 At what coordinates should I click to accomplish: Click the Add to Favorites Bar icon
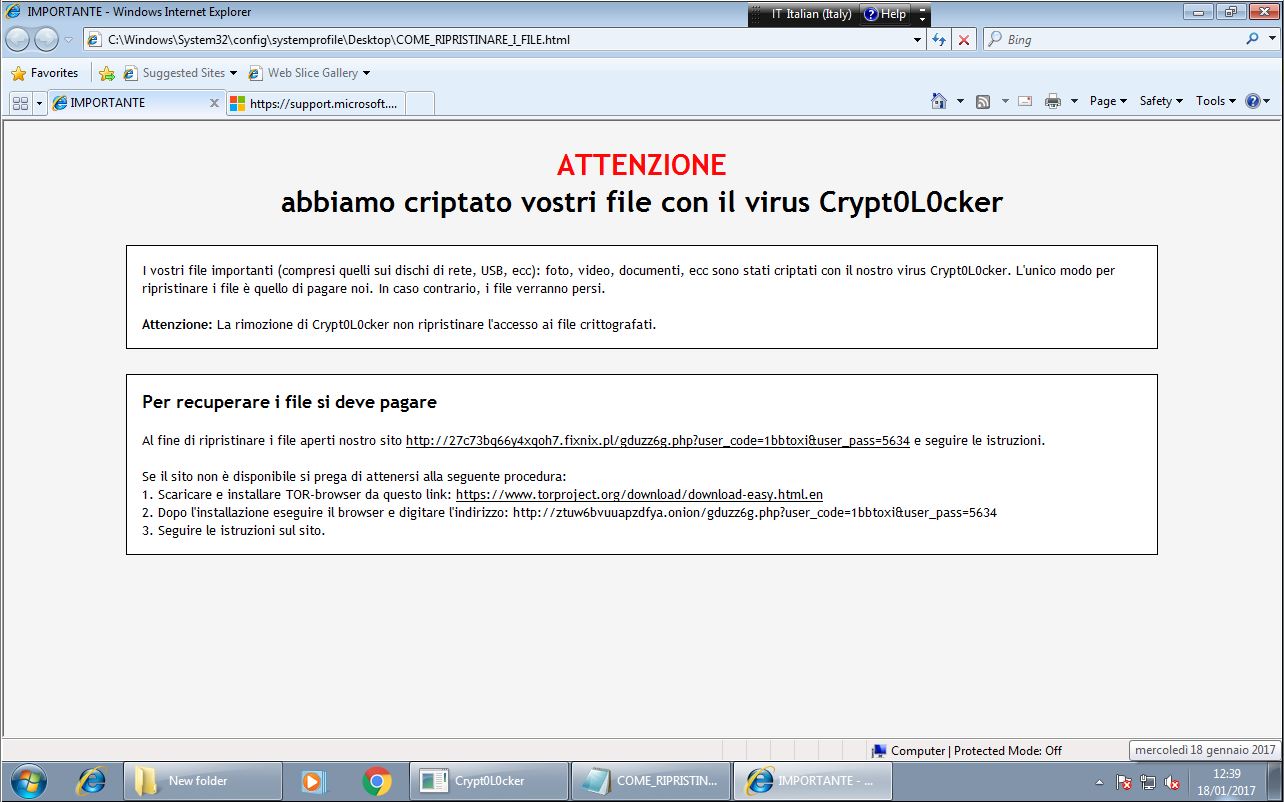point(106,73)
